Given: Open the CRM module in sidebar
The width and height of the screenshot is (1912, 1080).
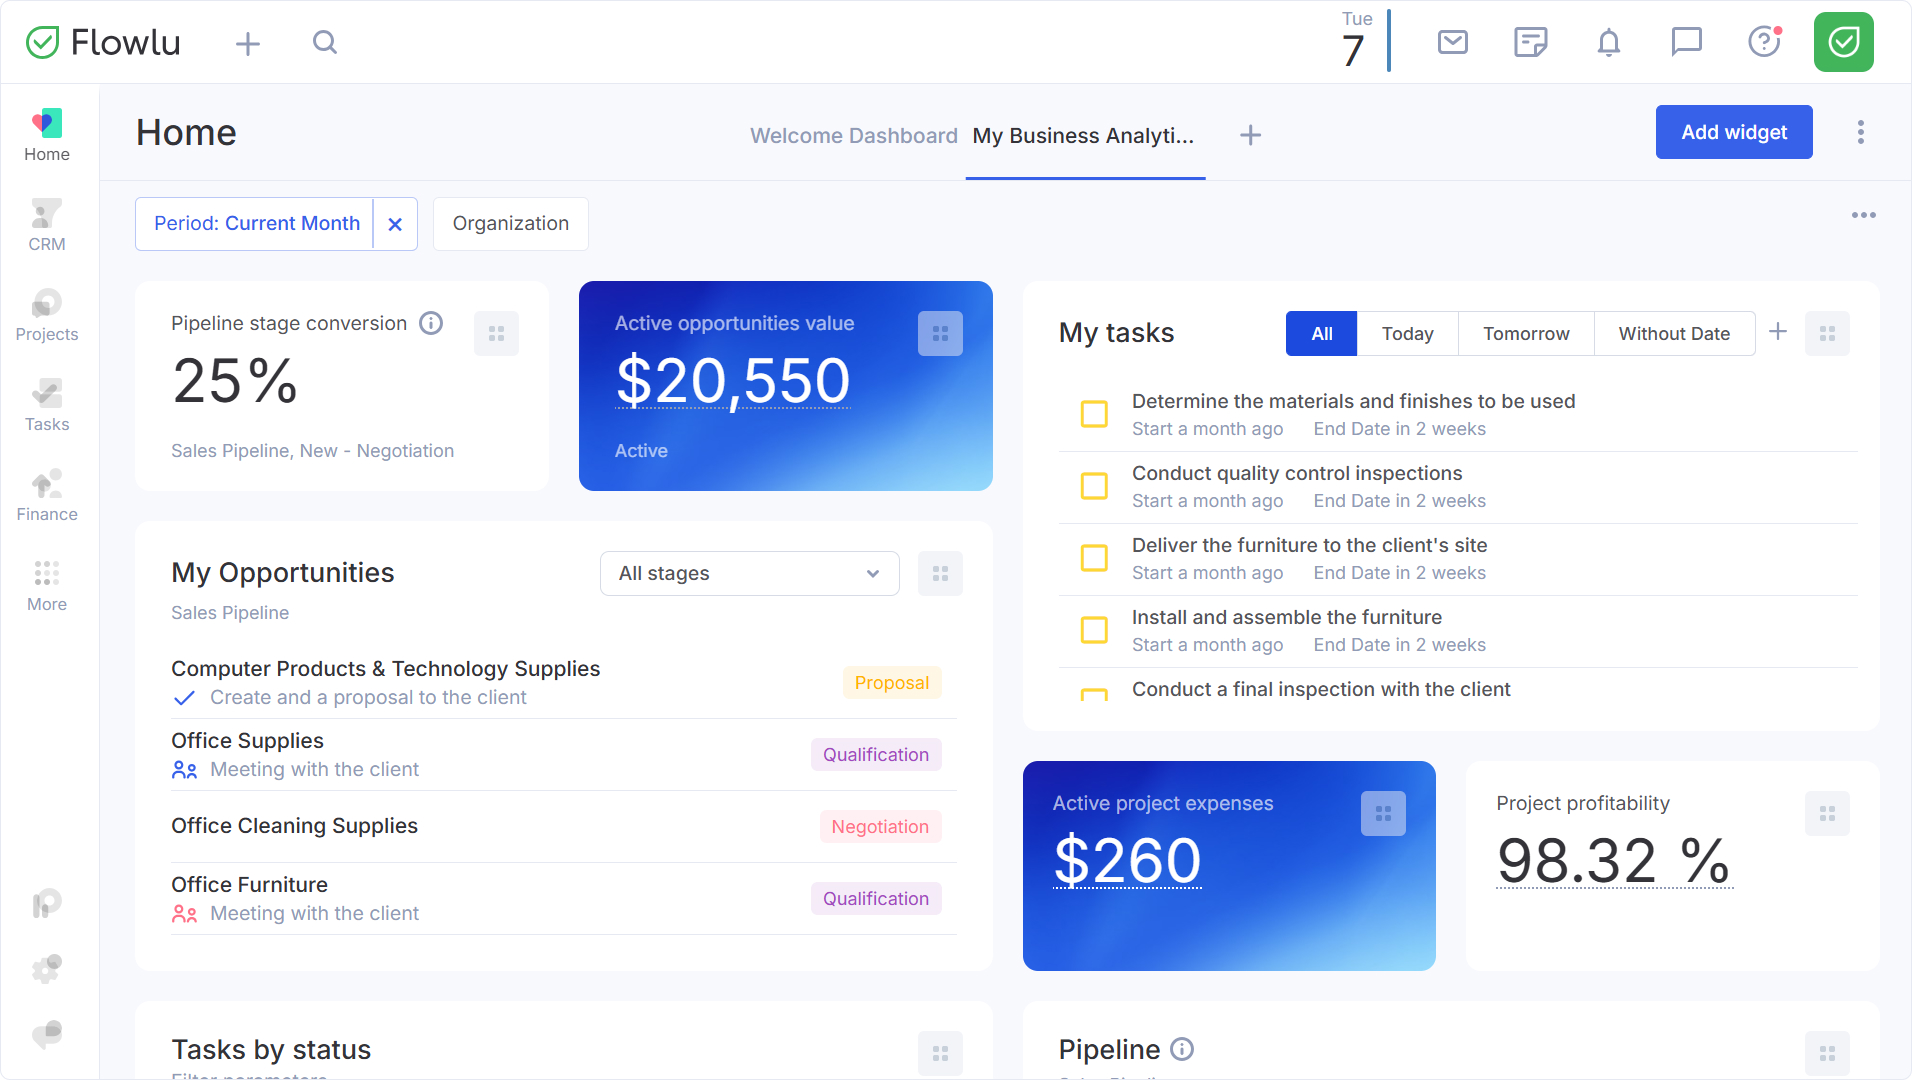Looking at the screenshot, I should [47, 226].
